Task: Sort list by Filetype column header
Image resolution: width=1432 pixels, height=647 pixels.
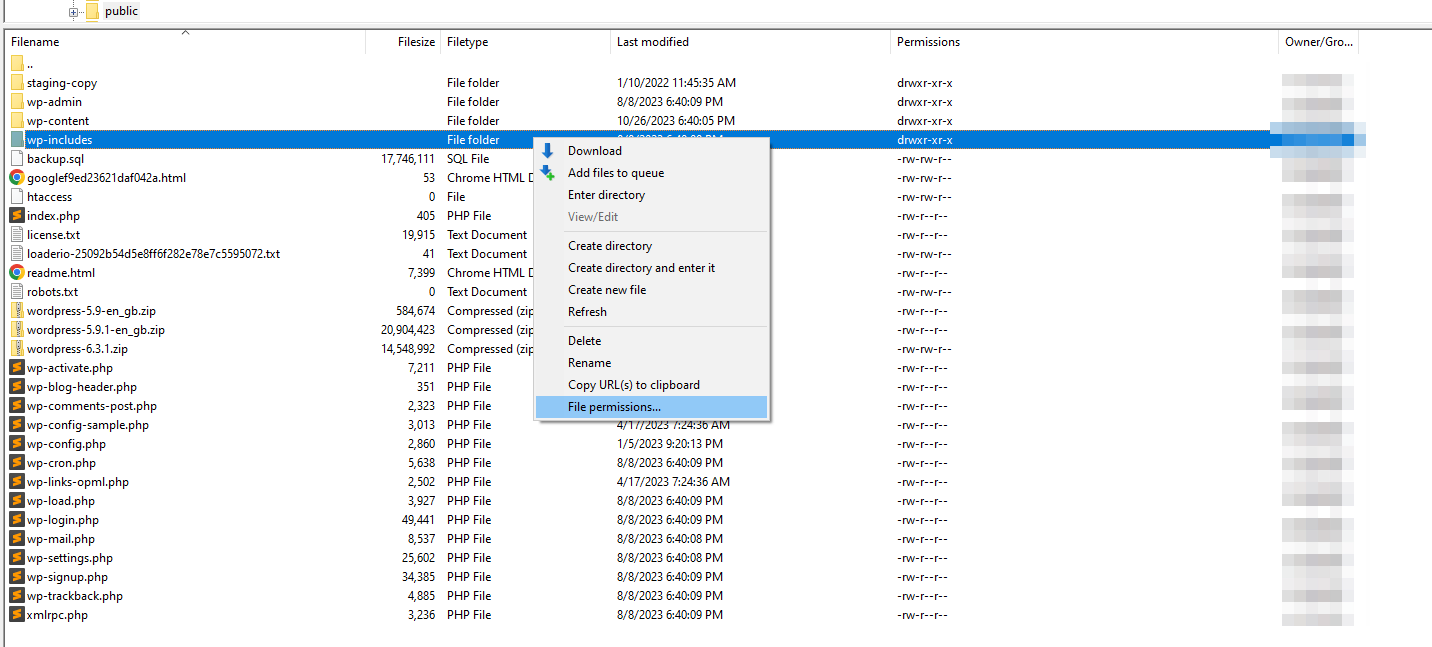Action: click(526, 42)
